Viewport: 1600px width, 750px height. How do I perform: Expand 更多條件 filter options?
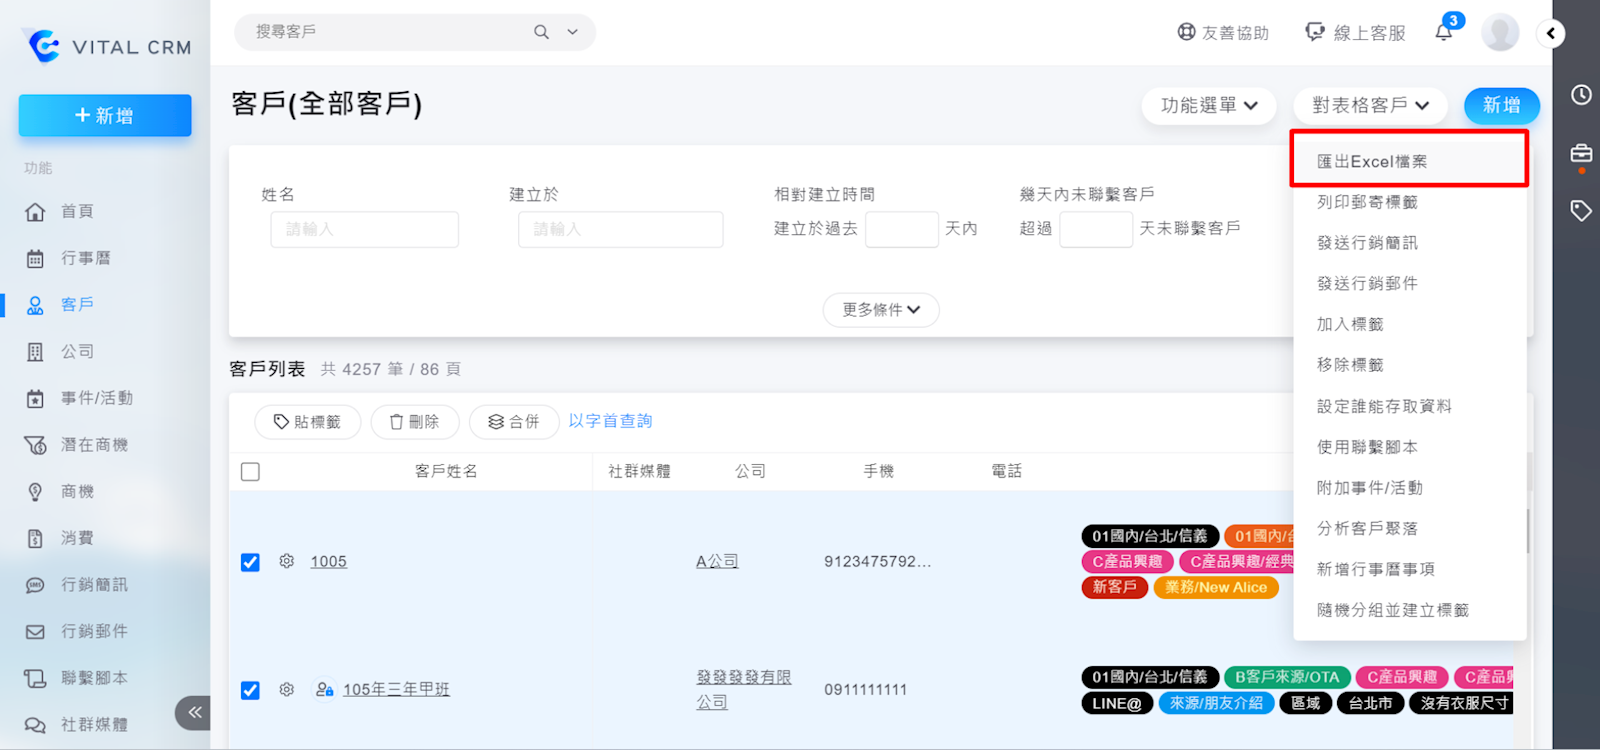[x=880, y=310]
